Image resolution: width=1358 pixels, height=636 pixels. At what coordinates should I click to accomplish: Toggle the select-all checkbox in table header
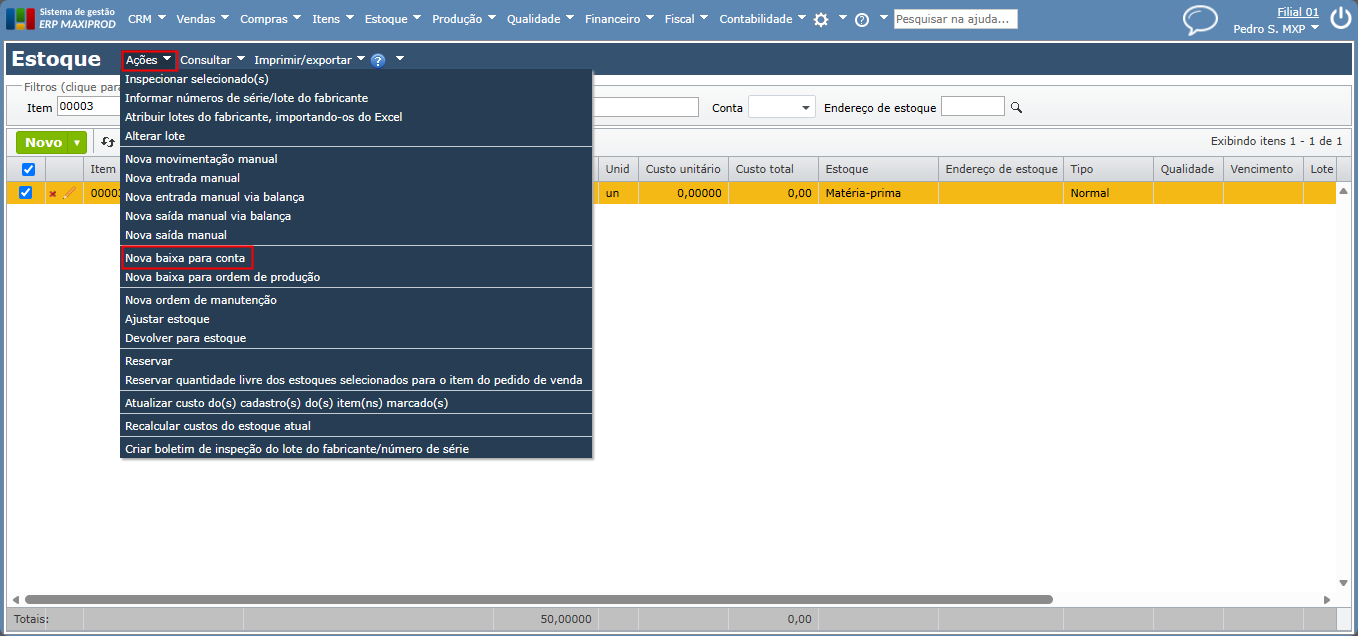[28, 169]
